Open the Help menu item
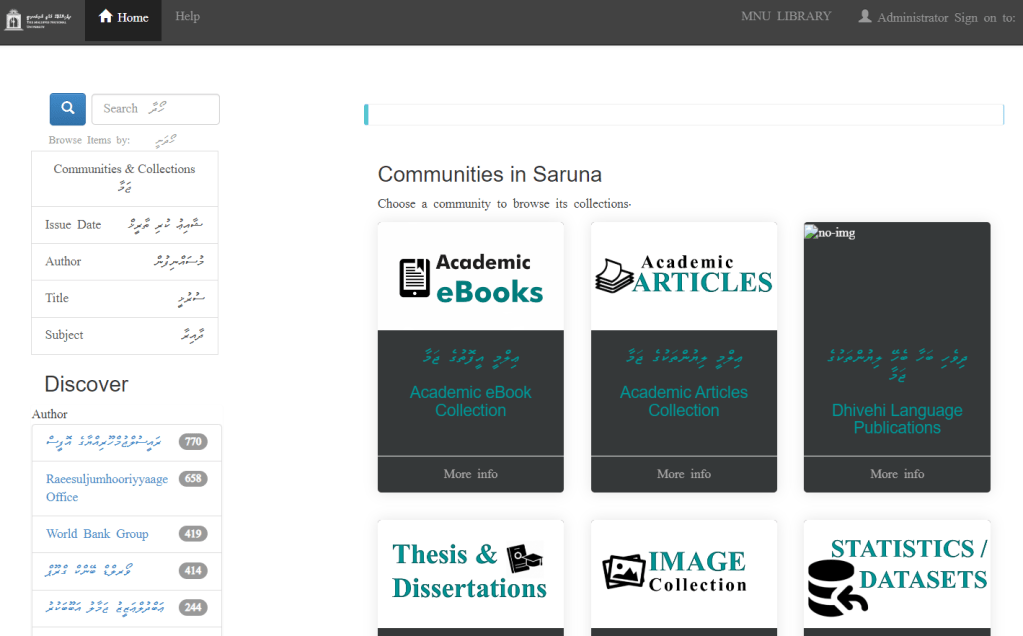The height and width of the screenshot is (636, 1023). click(x=187, y=17)
